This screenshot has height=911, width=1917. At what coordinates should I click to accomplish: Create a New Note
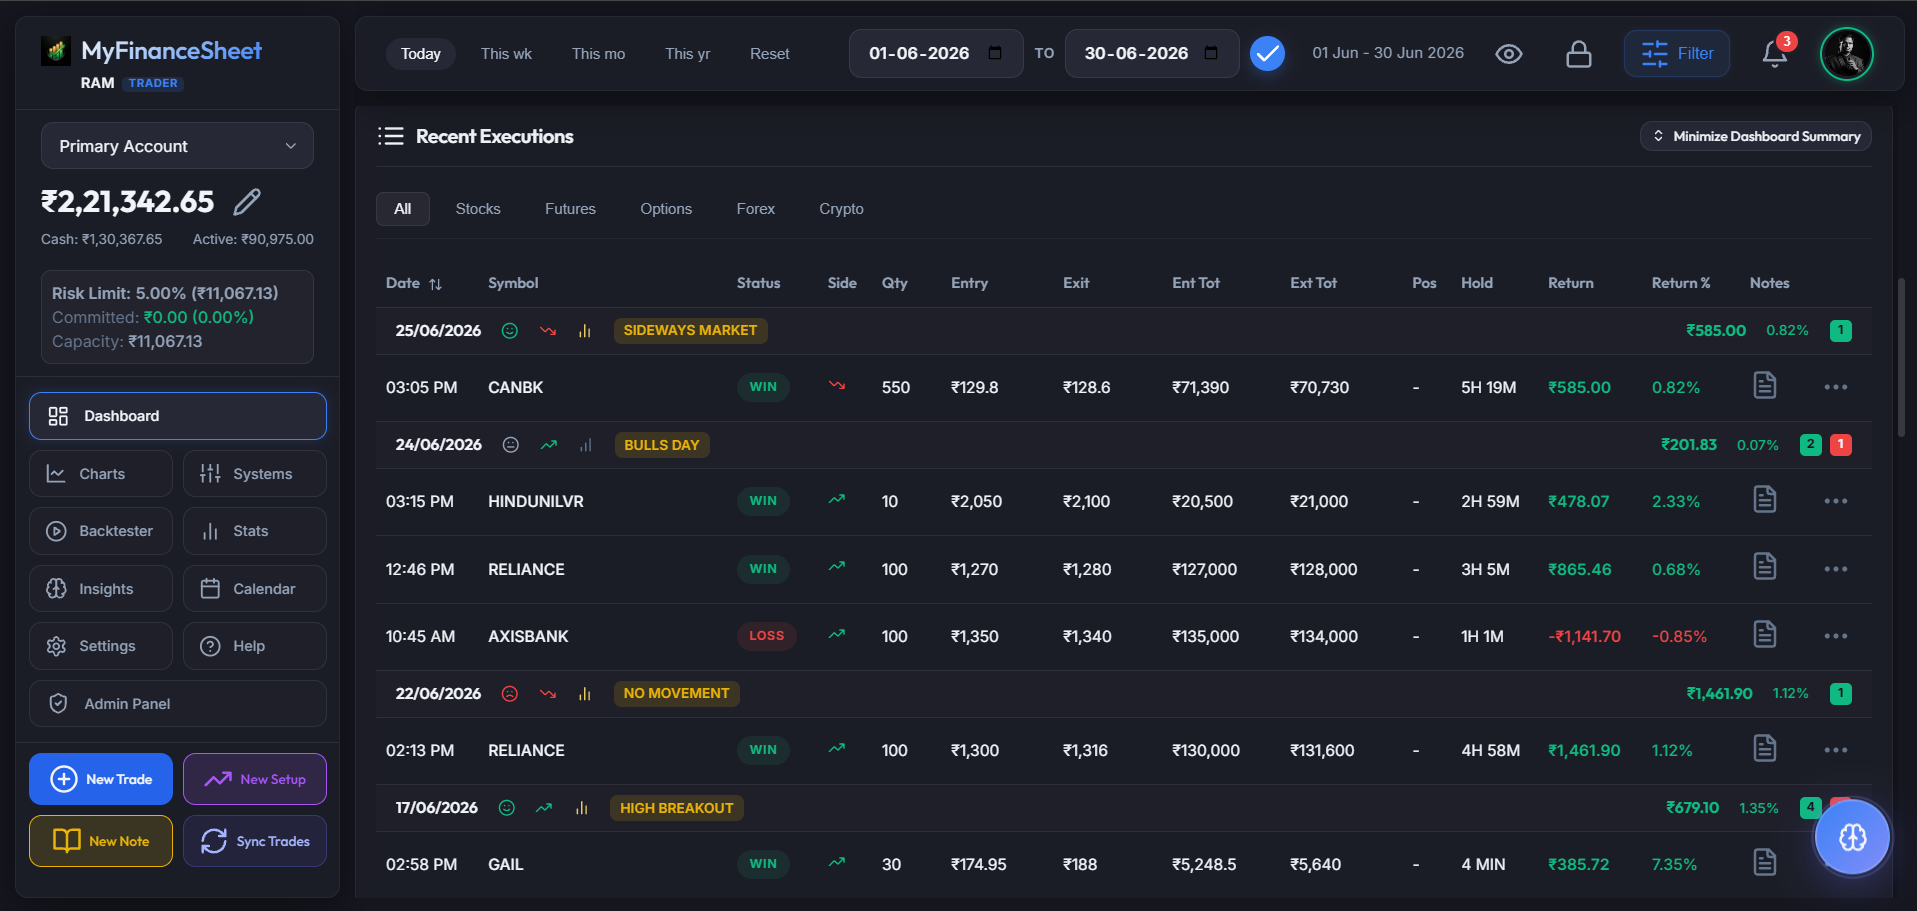tap(101, 841)
